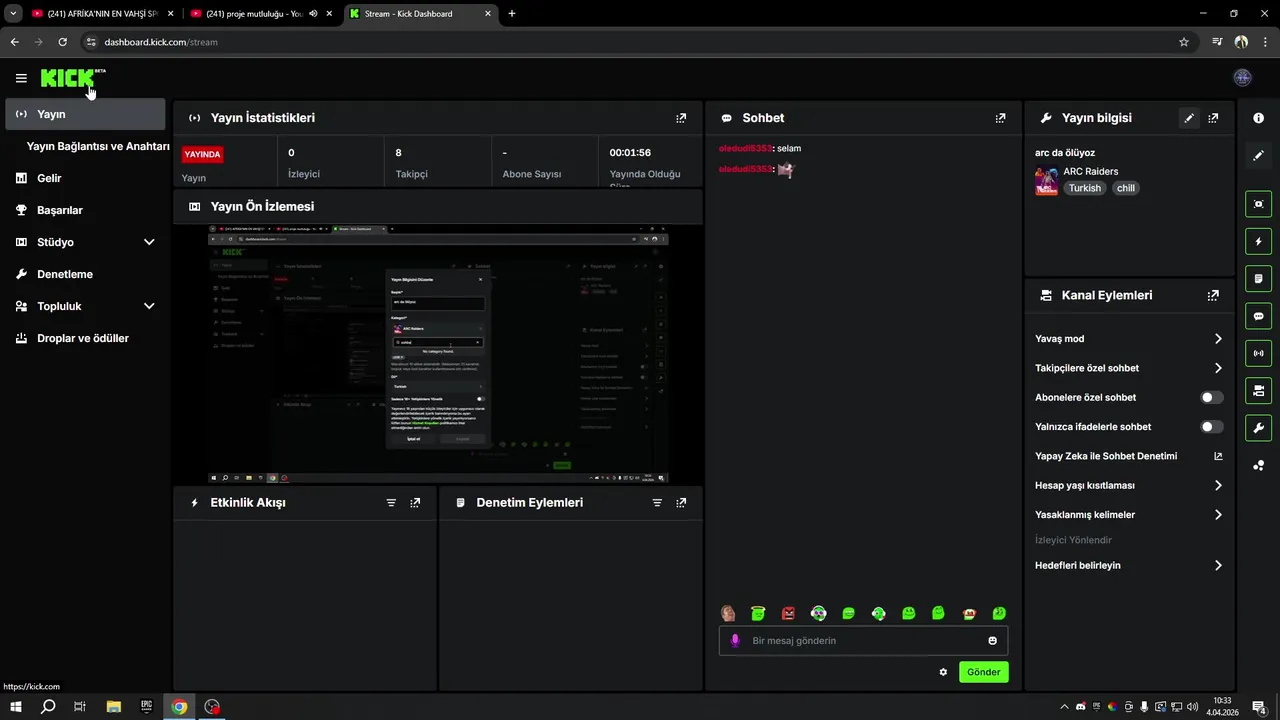
Task: Open a new browser tab with plus
Action: pos(512,14)
